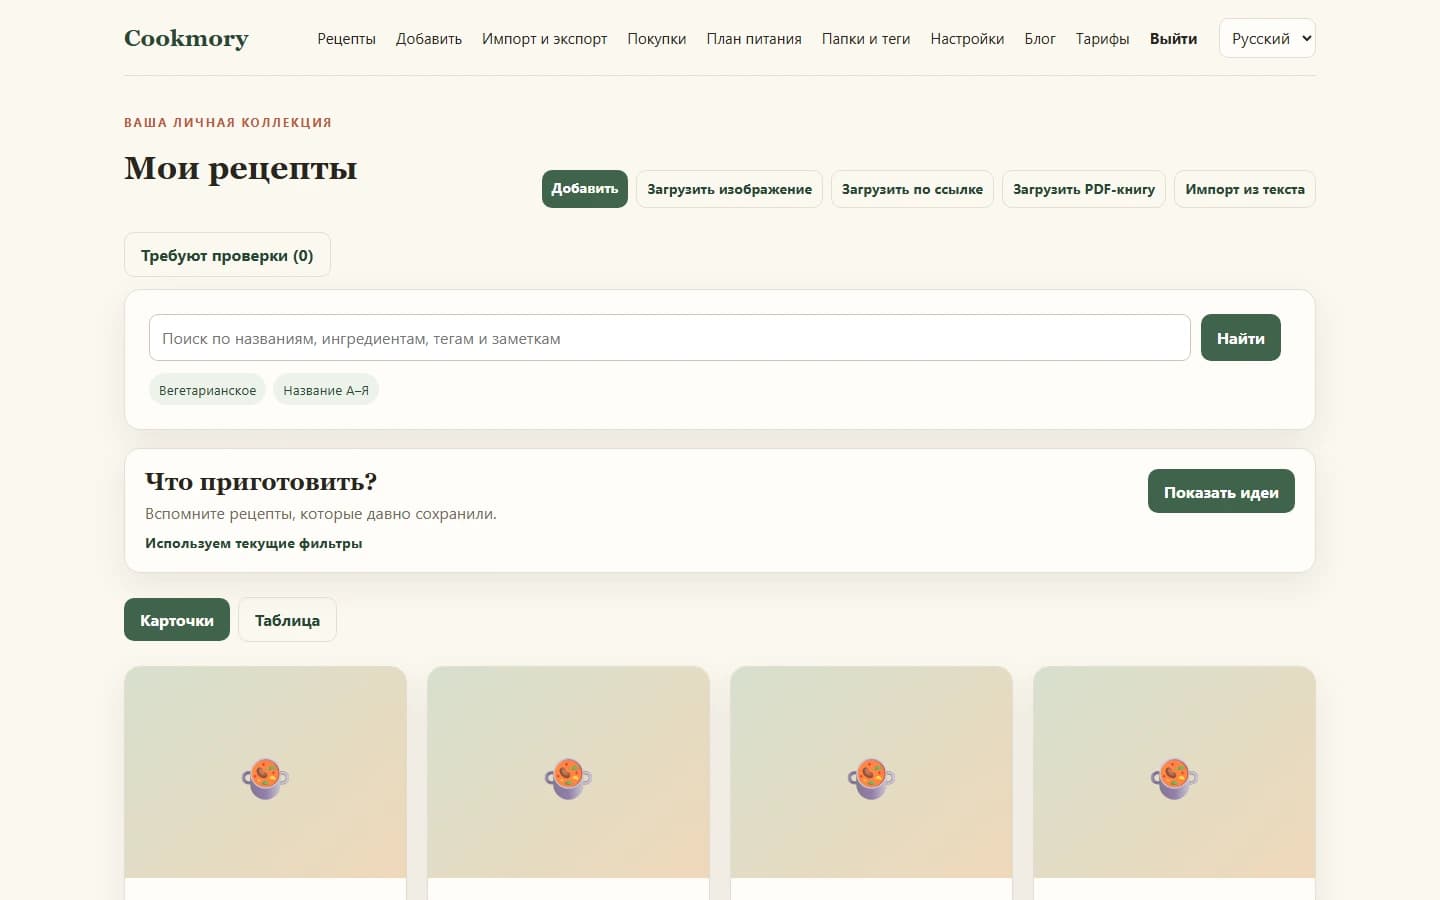Click Загрузить PDF-книгу button
The width and height of the screenshot is (1440, 900).
pyautogui.click(x=1084, y=189)
